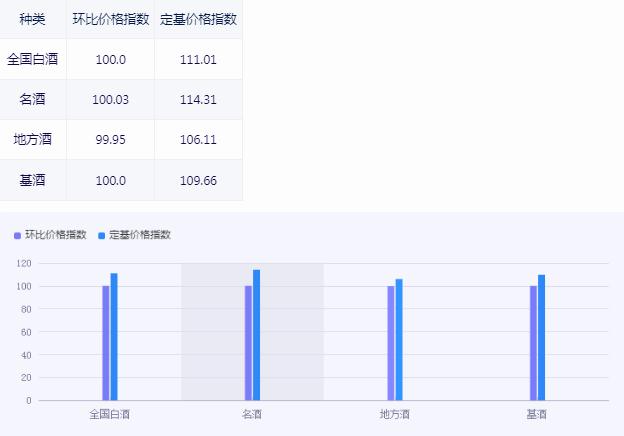Select the blue 定基 bar for 名酒
This screenshot has width=624, height=436.
[257, 335]
